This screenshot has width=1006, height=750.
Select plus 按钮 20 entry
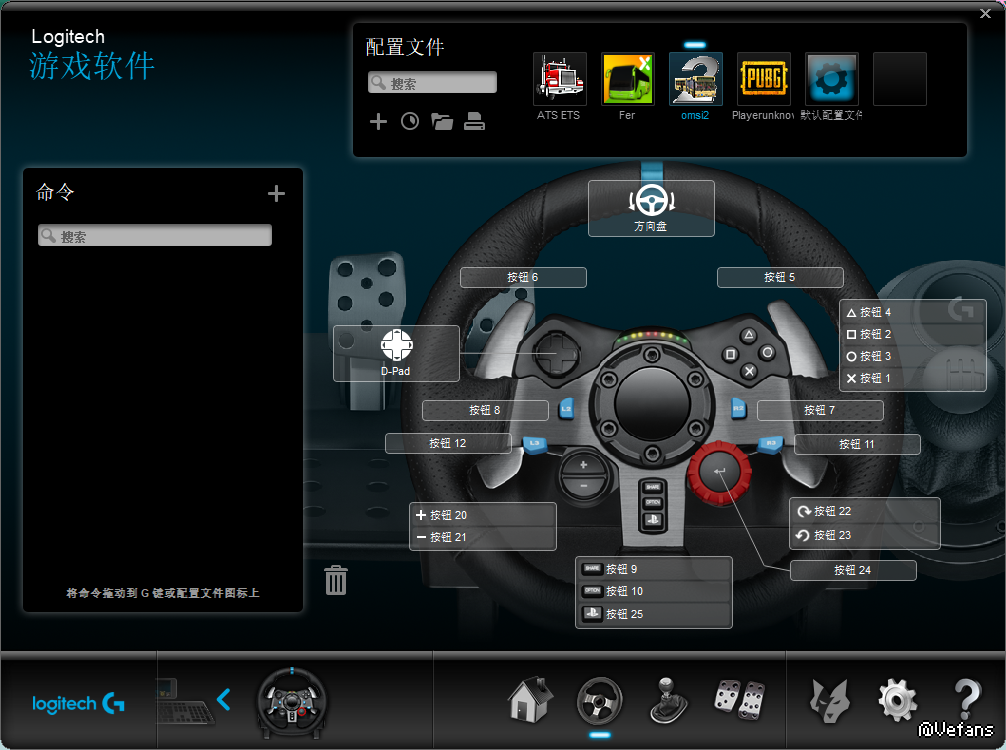coord(482,515)
